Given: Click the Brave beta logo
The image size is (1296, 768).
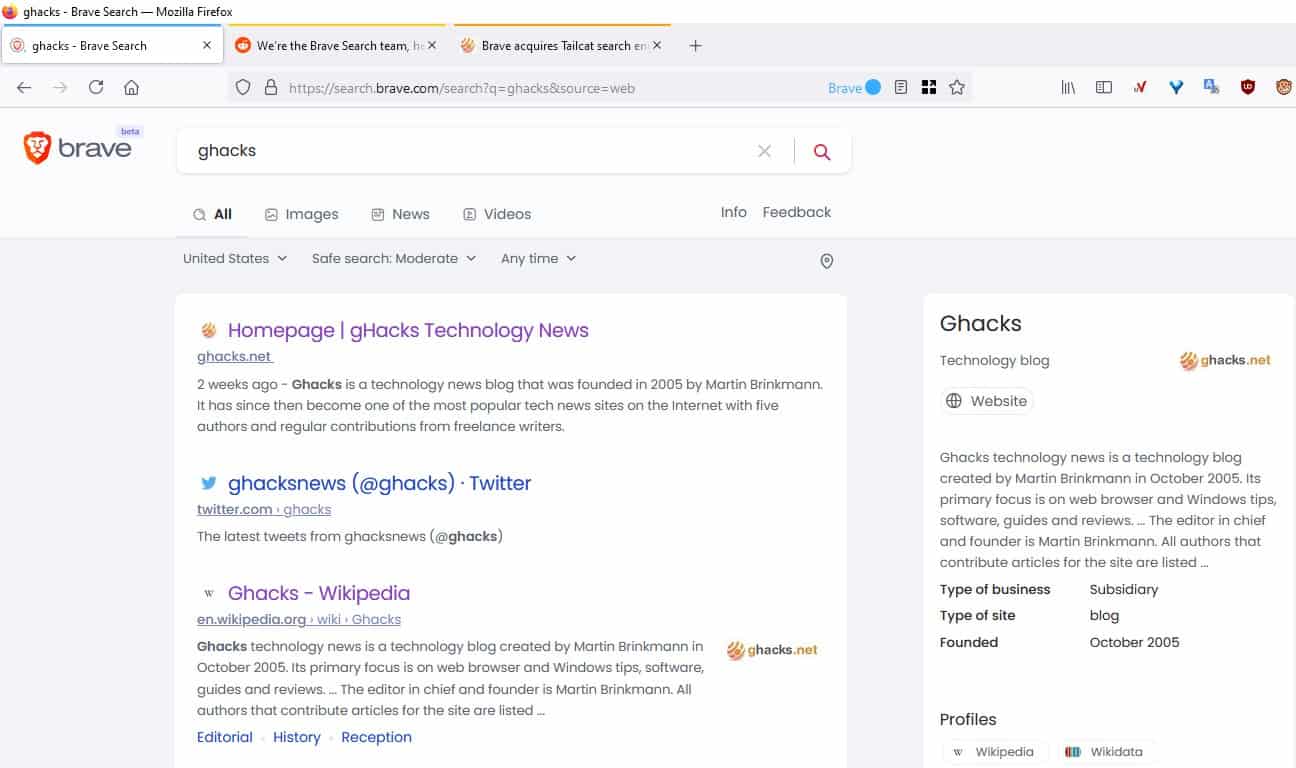Looking at the screenshot, I should click(x=82, y=147).
